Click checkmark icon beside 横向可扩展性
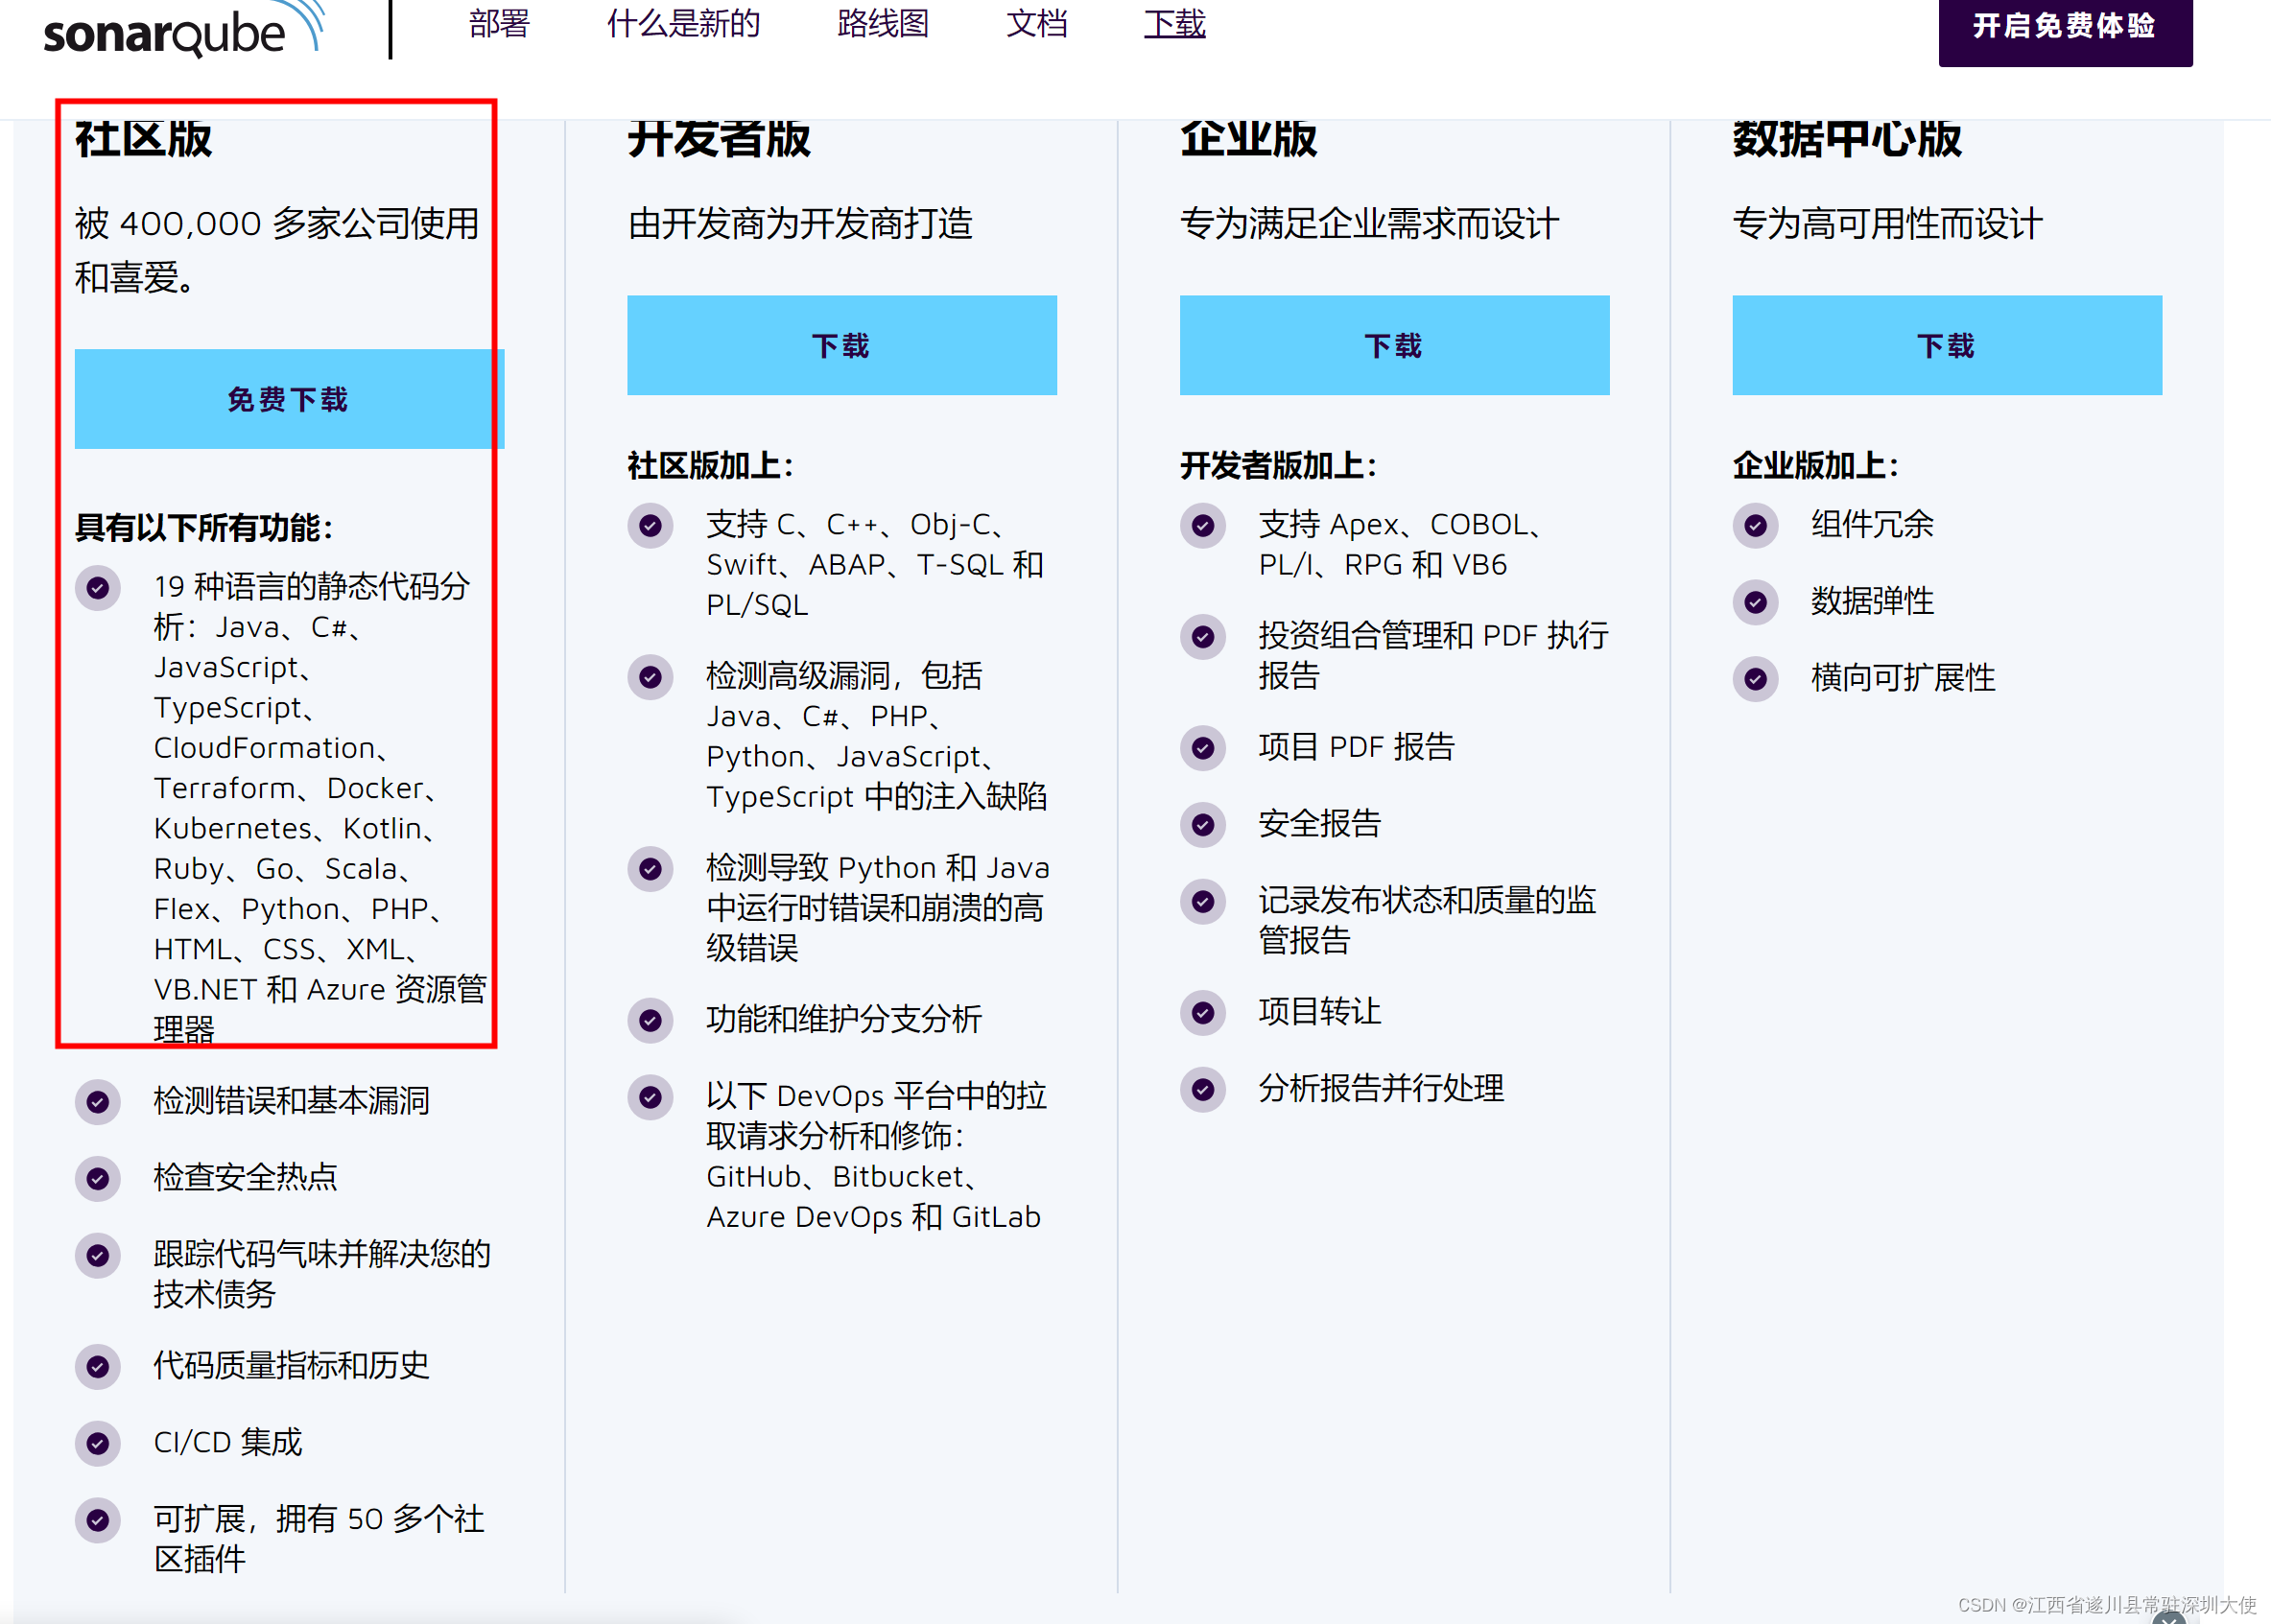Image resolution: width=2271 pixels, height=1624 pixels. pos(1755,679)
